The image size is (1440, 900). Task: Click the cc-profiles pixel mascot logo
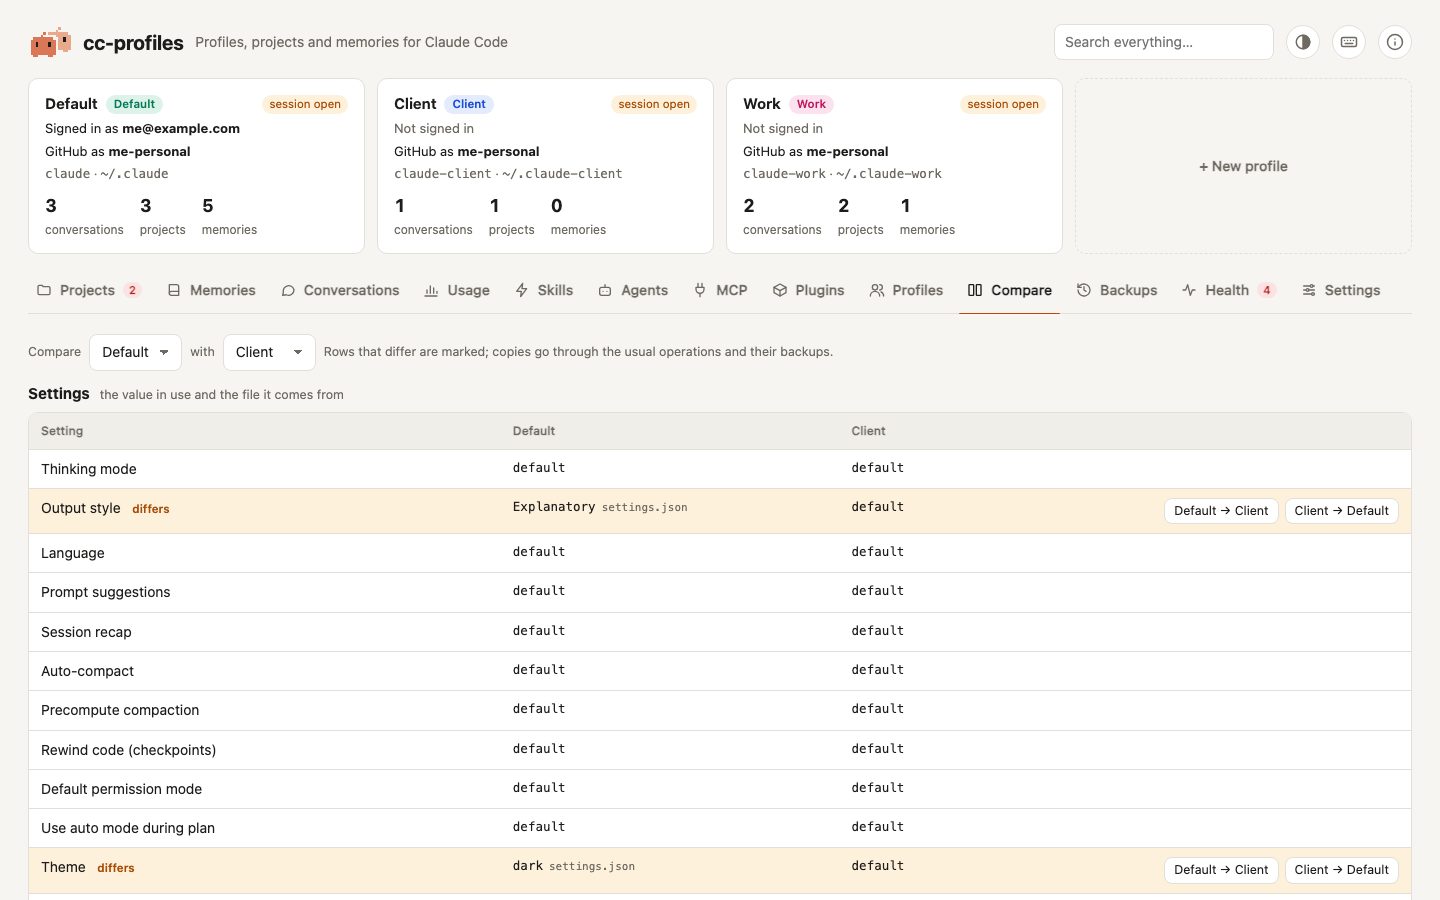click(x=51, y=42)
